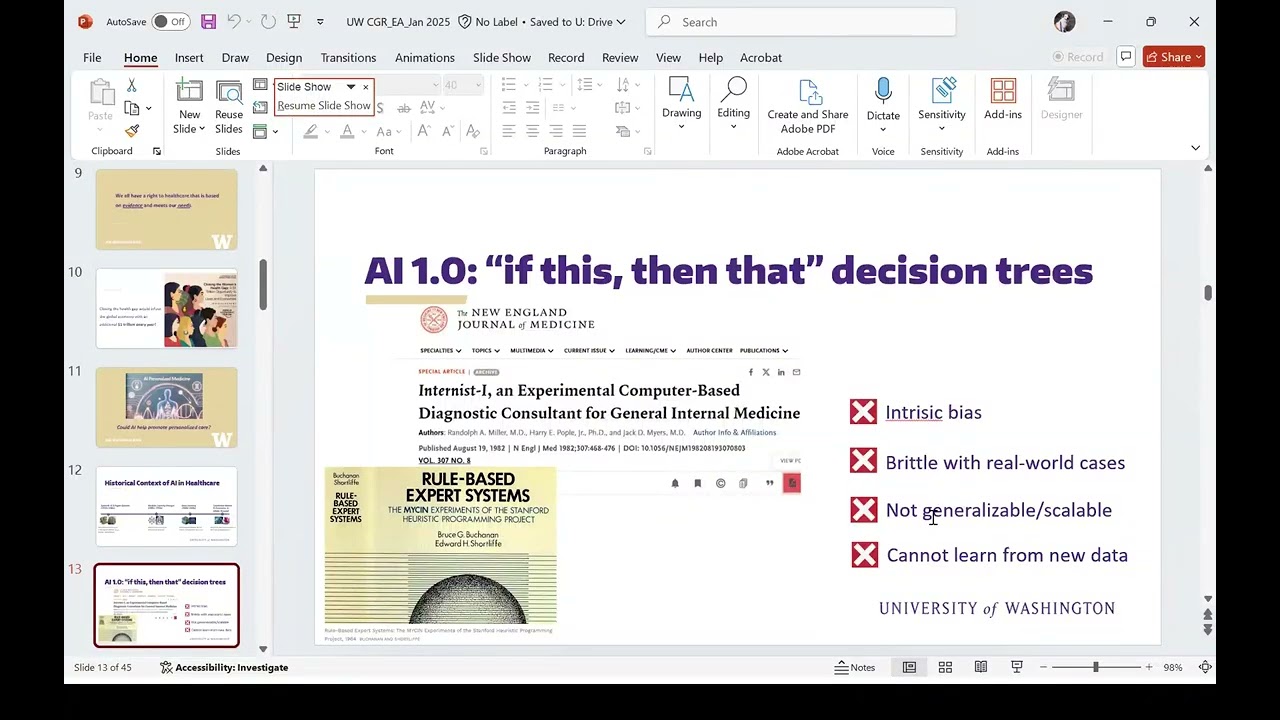Viewport: 1280px width, 720px height.
Task: Open the Comments icon near Share
Action: coord(1126,57)
